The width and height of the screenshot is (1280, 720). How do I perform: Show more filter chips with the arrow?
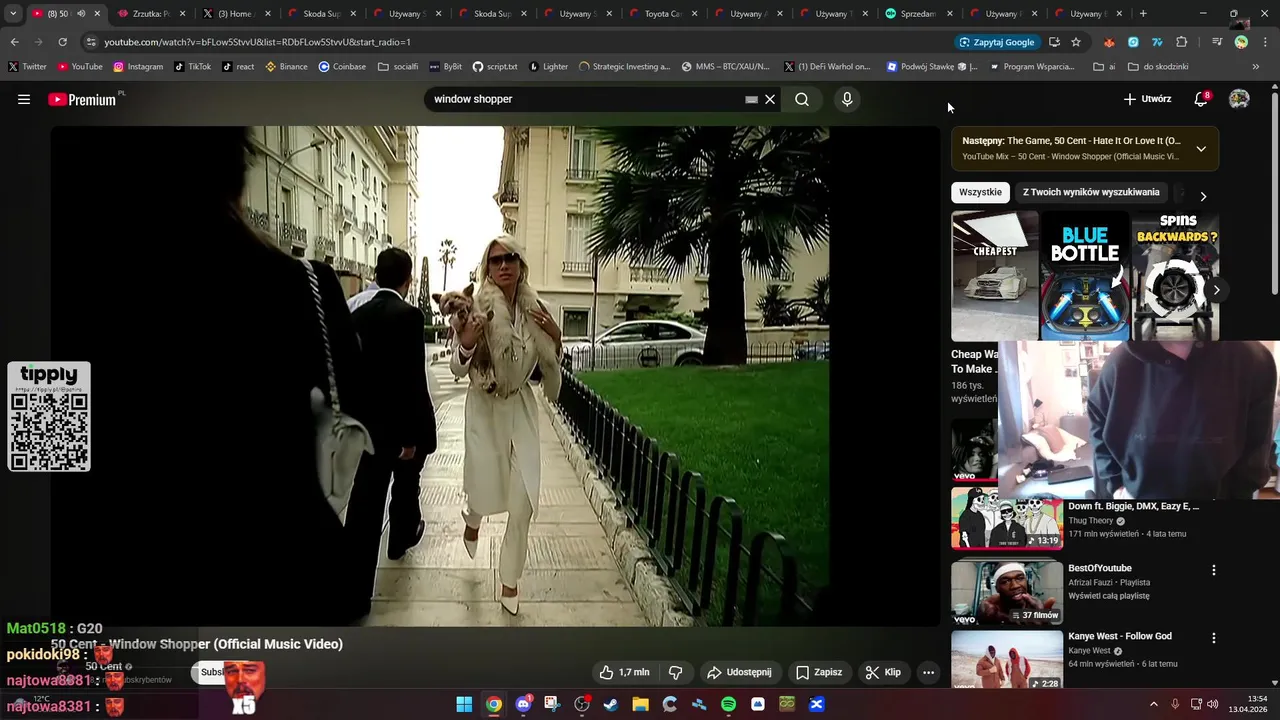[x=1203, y=196]
